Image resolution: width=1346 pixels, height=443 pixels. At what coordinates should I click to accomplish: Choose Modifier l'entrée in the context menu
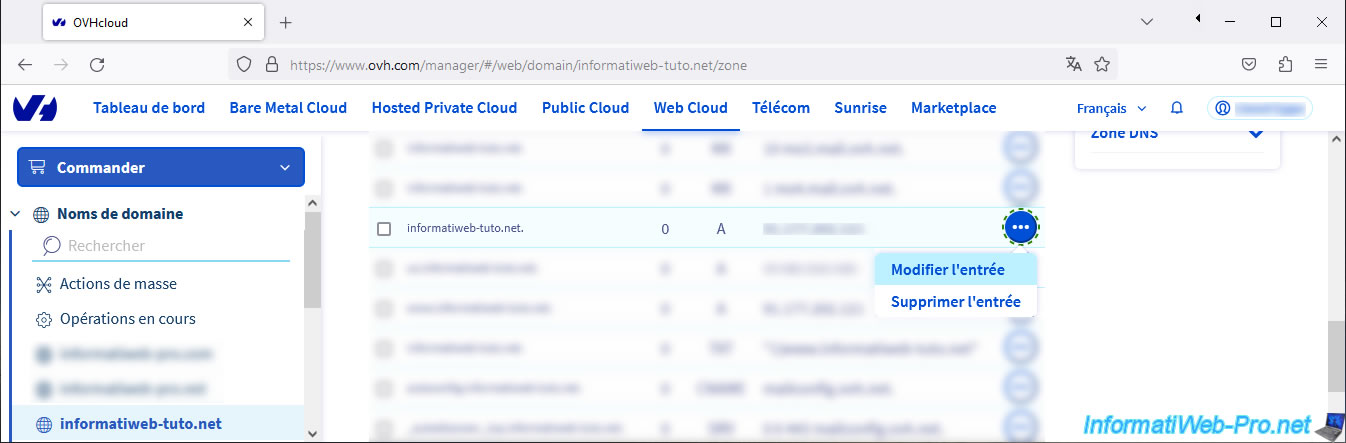(x=955, y=270)
